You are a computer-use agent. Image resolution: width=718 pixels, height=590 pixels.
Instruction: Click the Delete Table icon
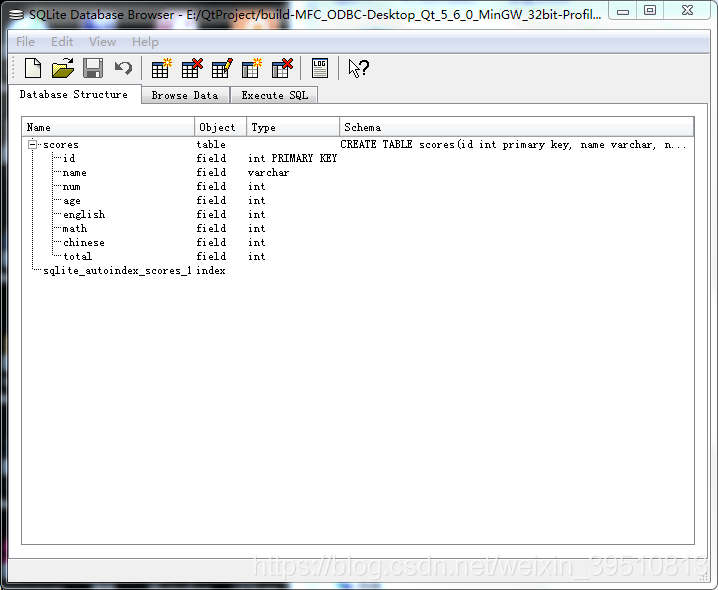pos(191,68)
